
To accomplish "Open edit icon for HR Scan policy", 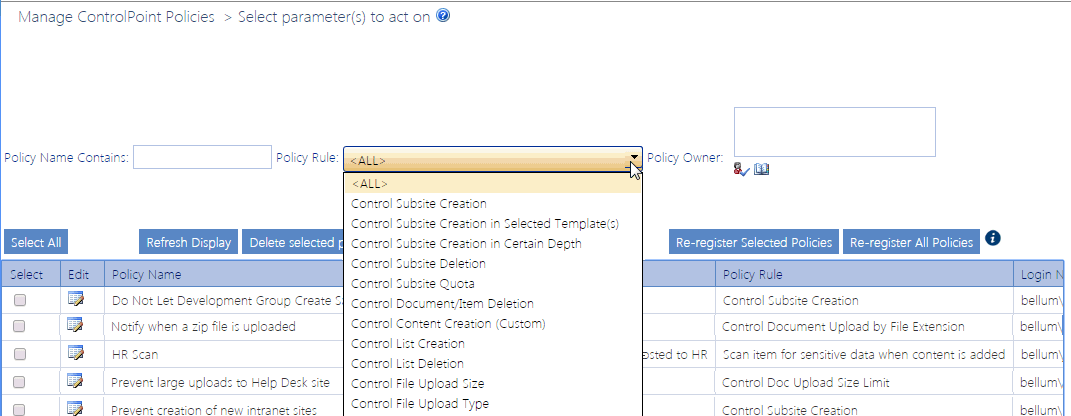I will 76,352.
